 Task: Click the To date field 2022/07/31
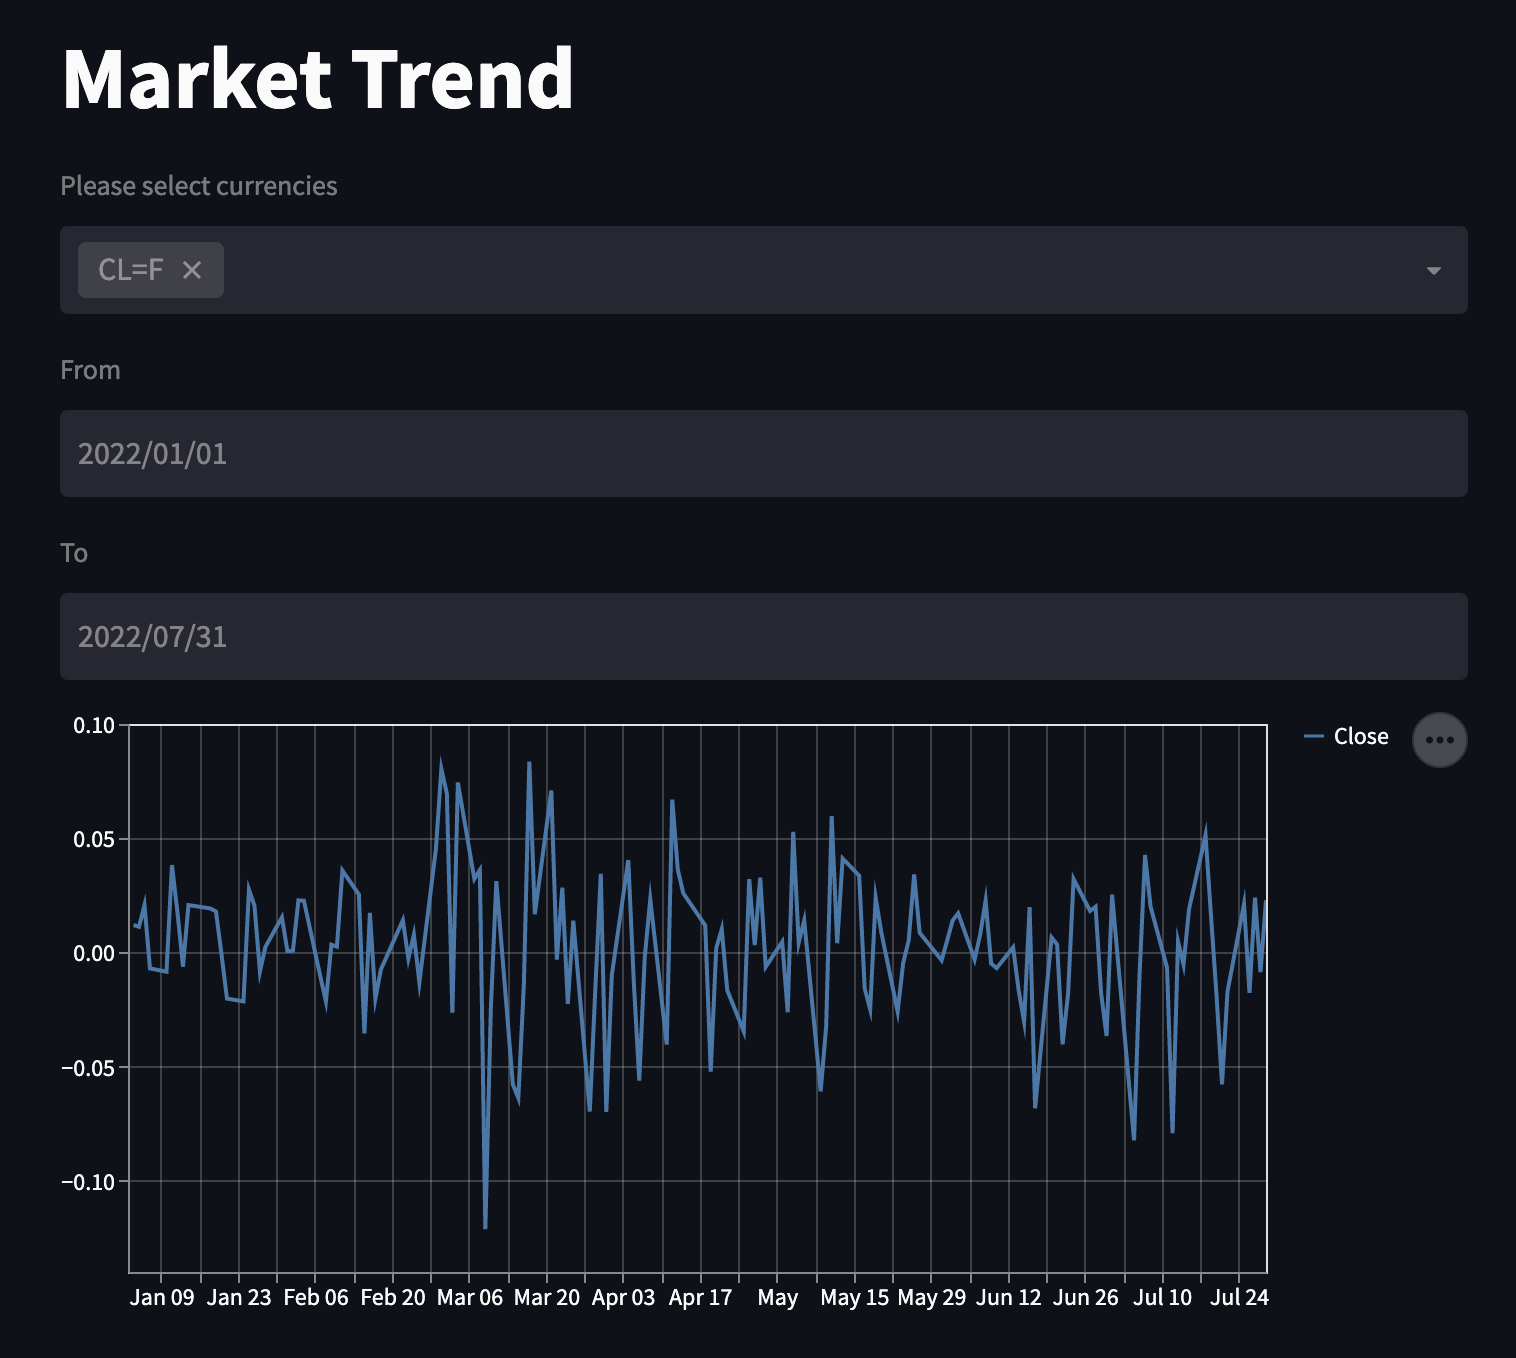[763, 637]
